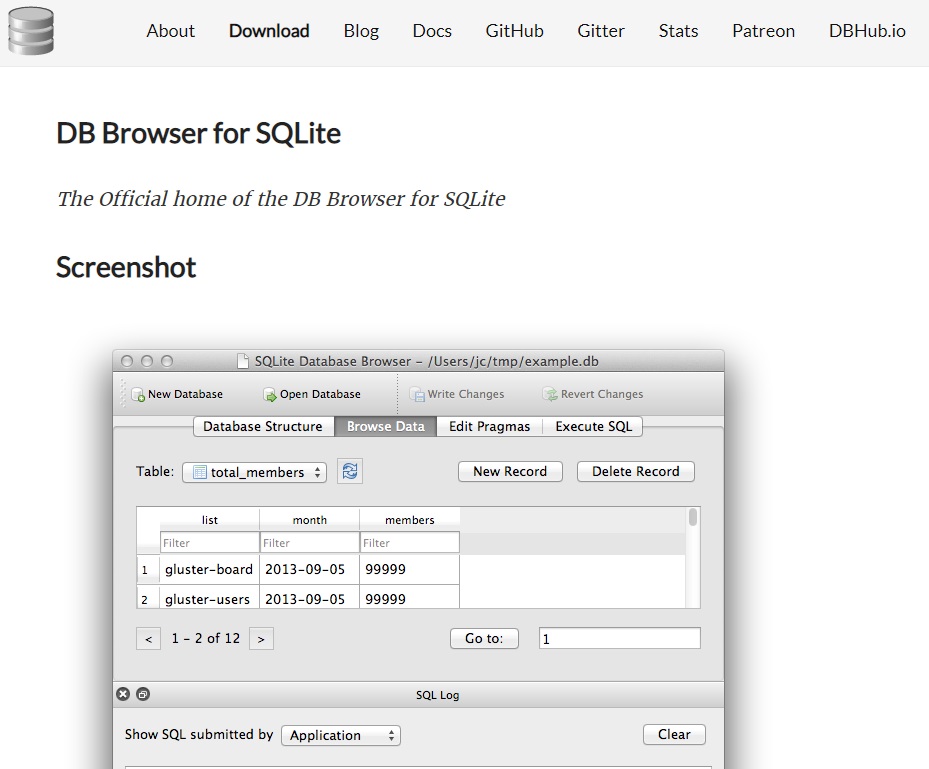Select the gluster-users cell
Image resolution: width=929 pixels, height=769 pixels.
[209, 597]
